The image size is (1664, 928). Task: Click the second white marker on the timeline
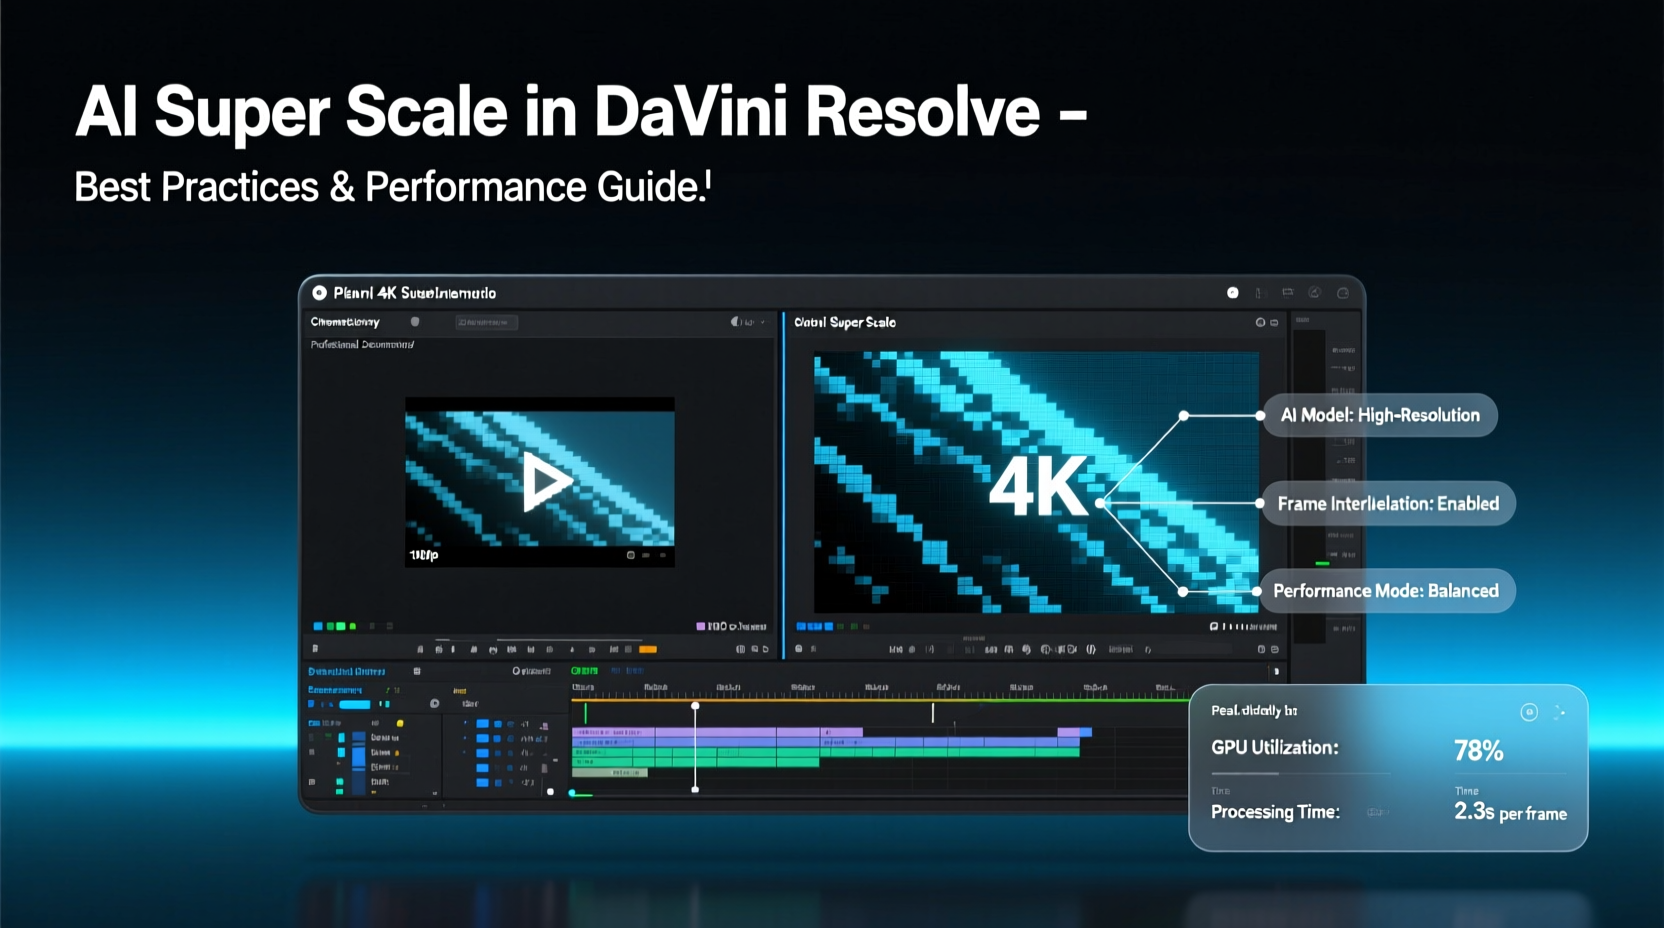933,711
